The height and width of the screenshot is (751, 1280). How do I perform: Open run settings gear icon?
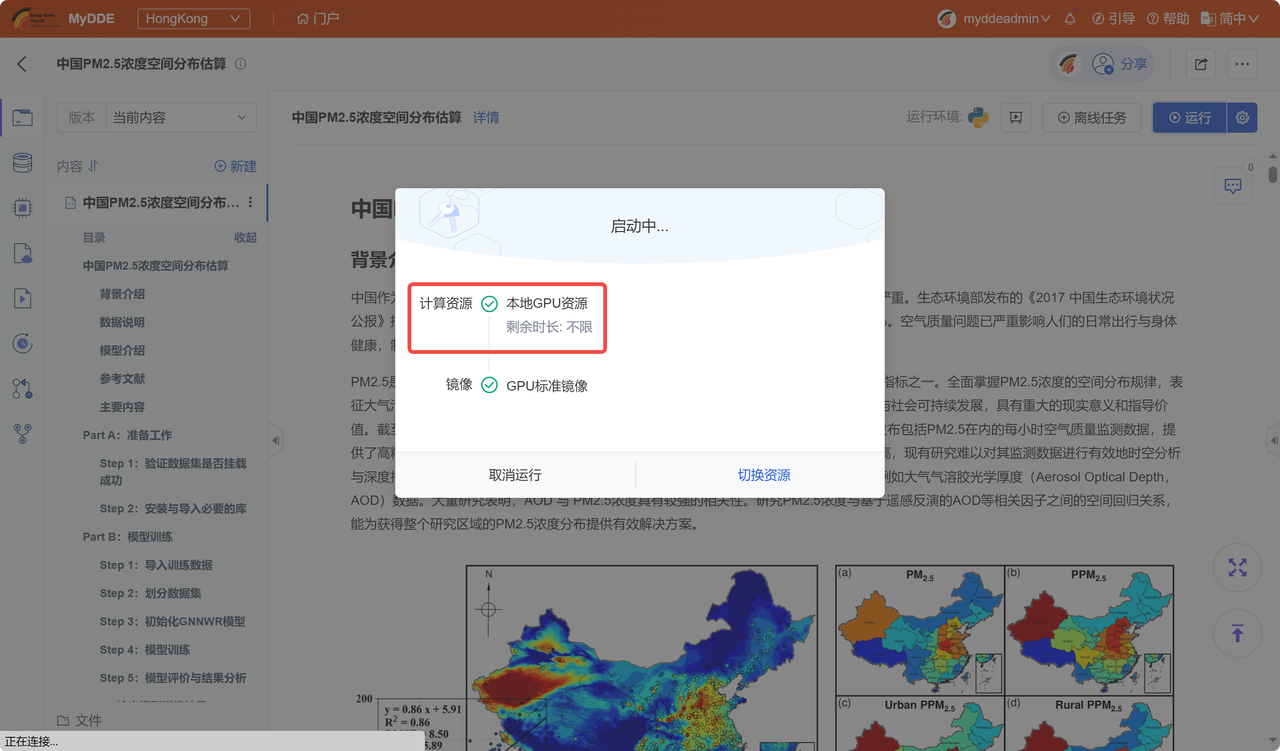coord(1242,117)
